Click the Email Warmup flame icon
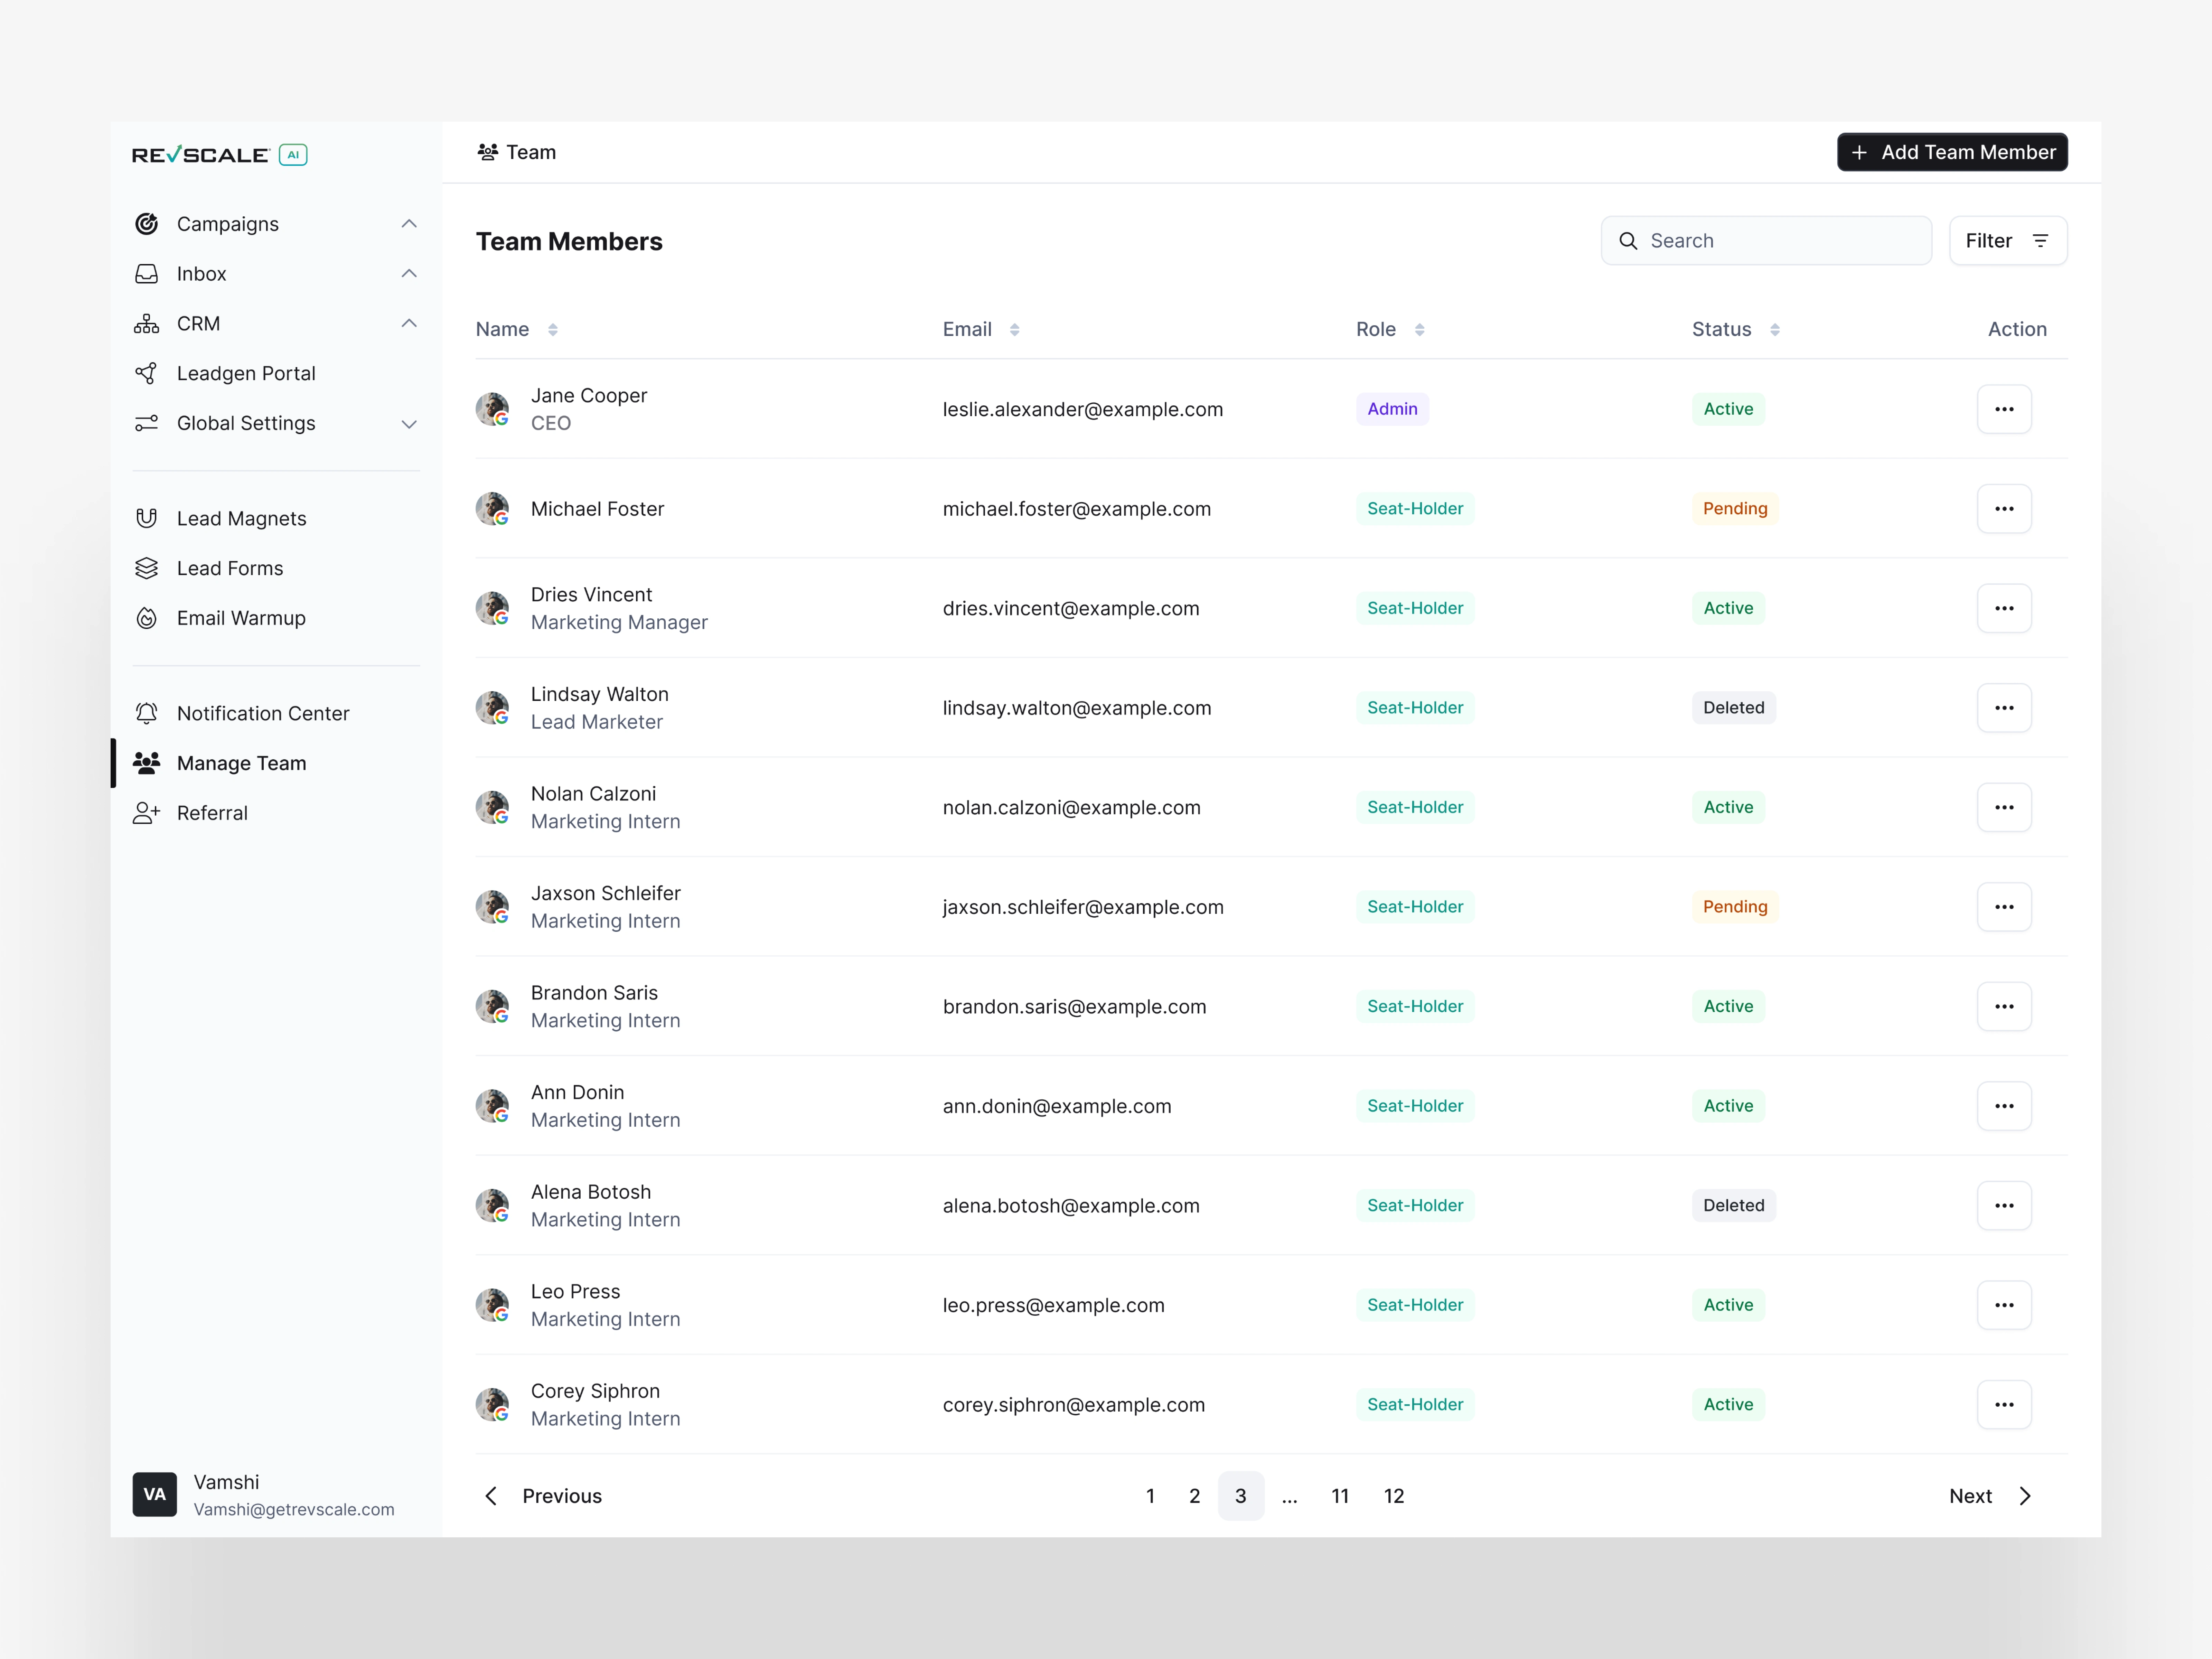Screen dimensions: 2212x1659 147,618
